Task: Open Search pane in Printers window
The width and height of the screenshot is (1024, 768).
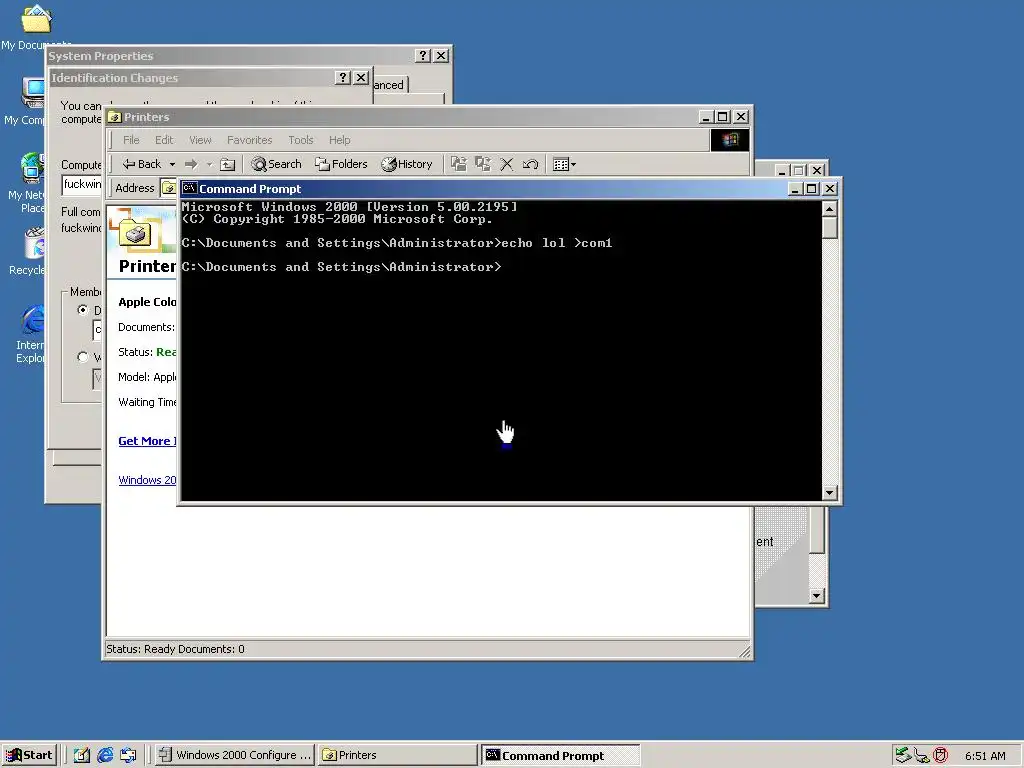Action: pos(277,165)
